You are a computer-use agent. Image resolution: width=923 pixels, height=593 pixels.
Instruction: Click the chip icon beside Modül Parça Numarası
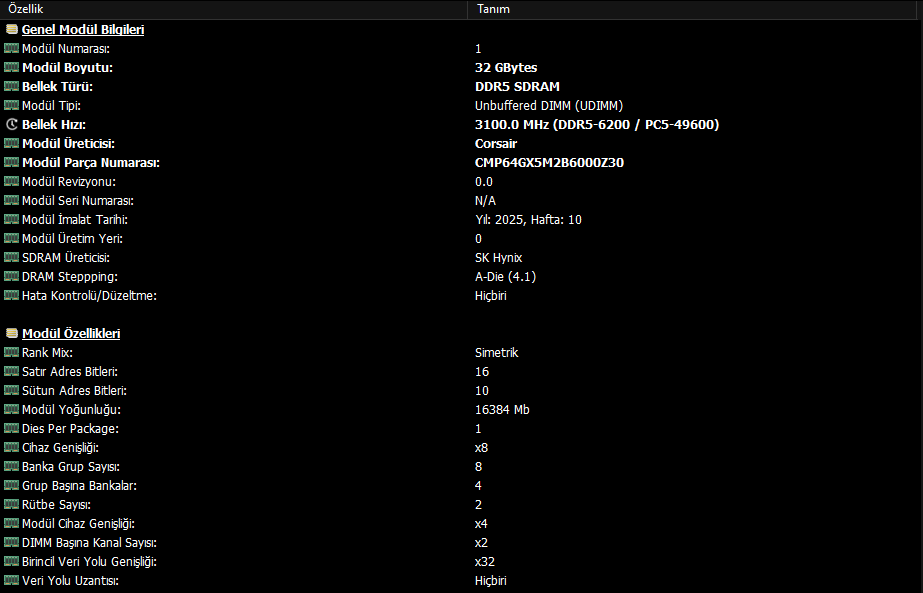click(x=12, y=162)
